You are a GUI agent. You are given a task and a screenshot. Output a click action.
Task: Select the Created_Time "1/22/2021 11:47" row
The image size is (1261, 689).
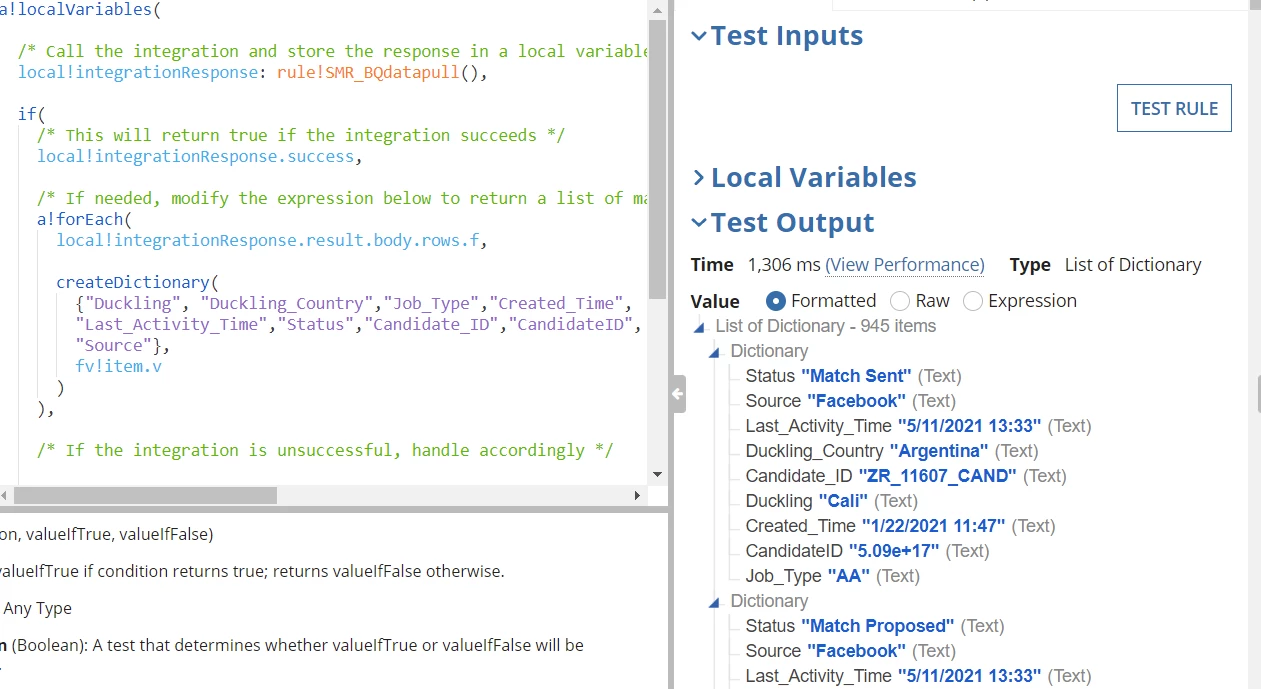pyautogui.click(x=900, y=526)
